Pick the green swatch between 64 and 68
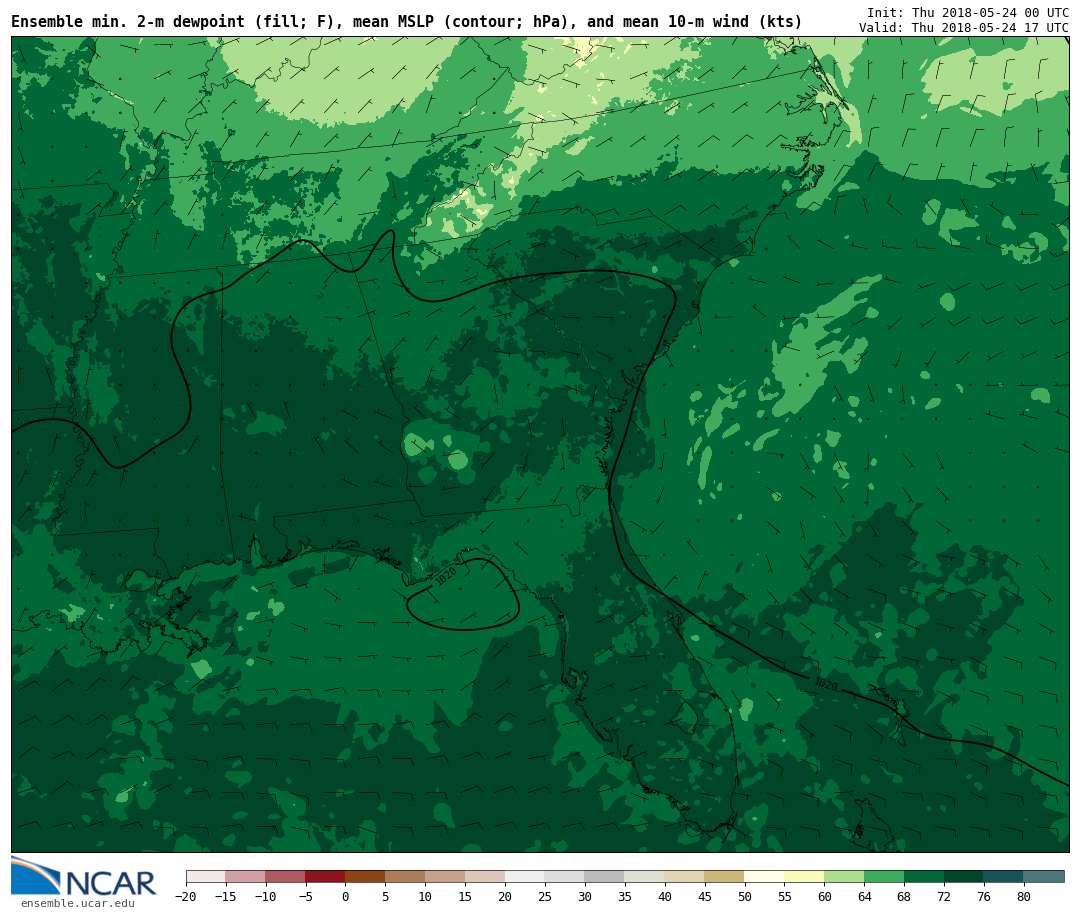This screenshot has width=1080, height=915. 884,877
